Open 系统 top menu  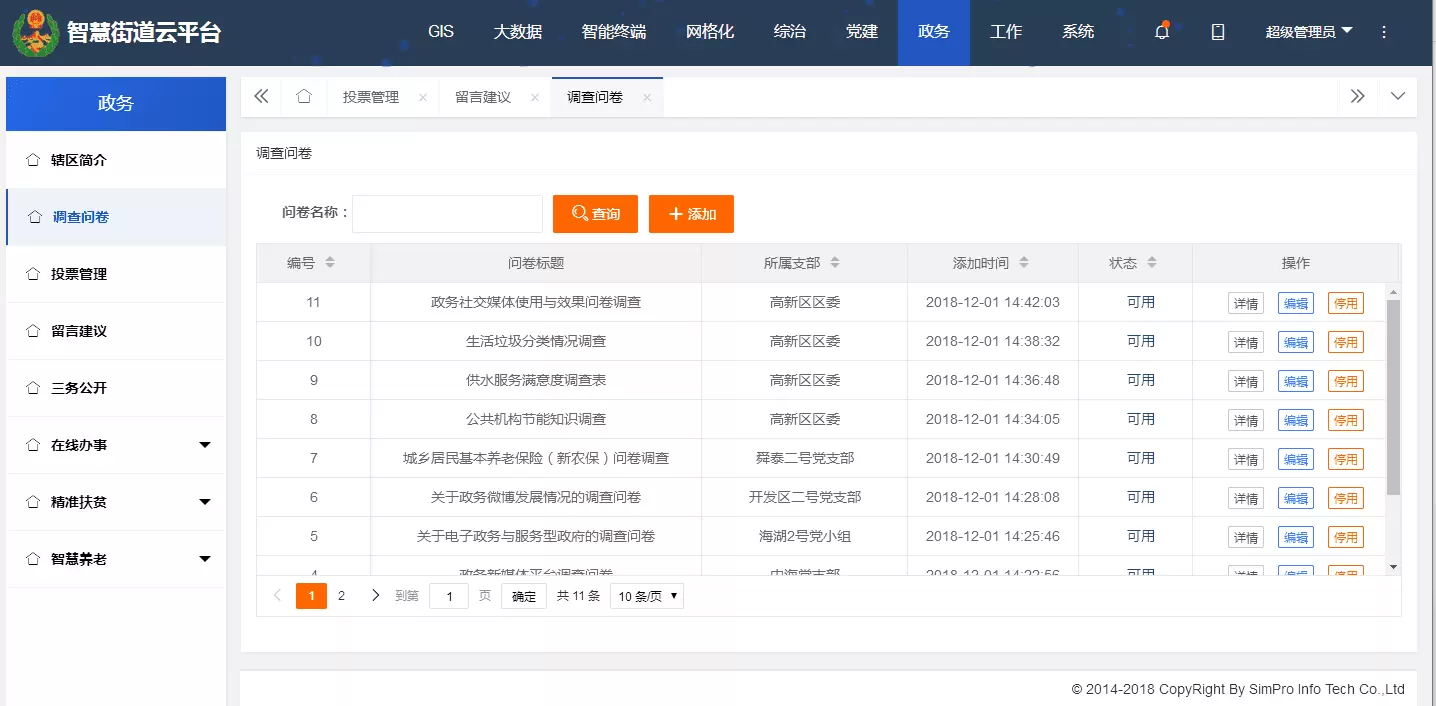[1078, 32]
